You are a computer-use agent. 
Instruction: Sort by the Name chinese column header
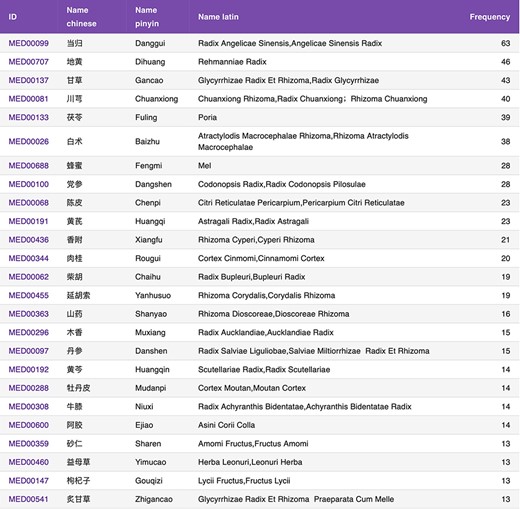tap(81, 17)
